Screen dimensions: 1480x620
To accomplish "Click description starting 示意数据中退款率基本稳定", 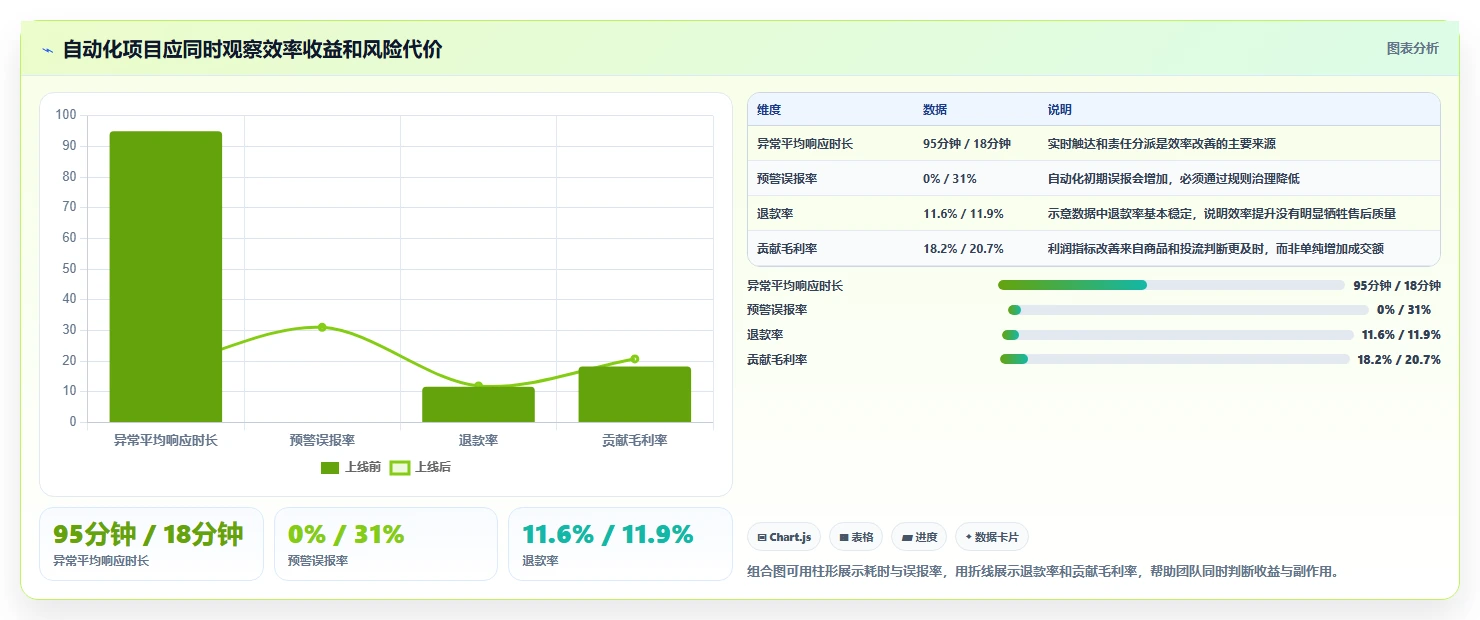I will coord(1222,214).
